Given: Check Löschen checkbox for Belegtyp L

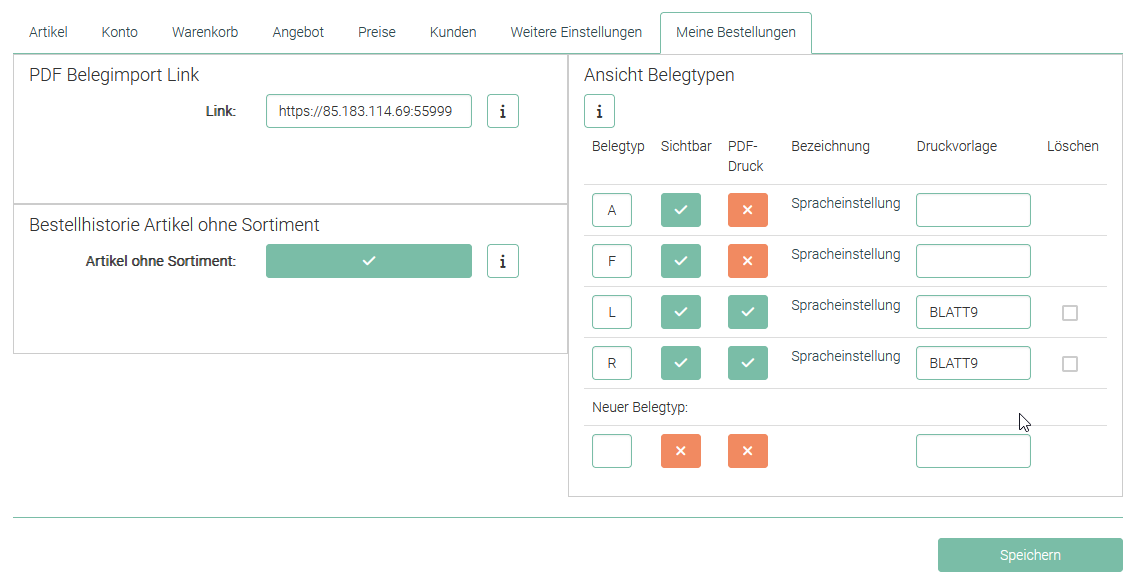Looking at the screenshot, I should (x=1069, y=313).
